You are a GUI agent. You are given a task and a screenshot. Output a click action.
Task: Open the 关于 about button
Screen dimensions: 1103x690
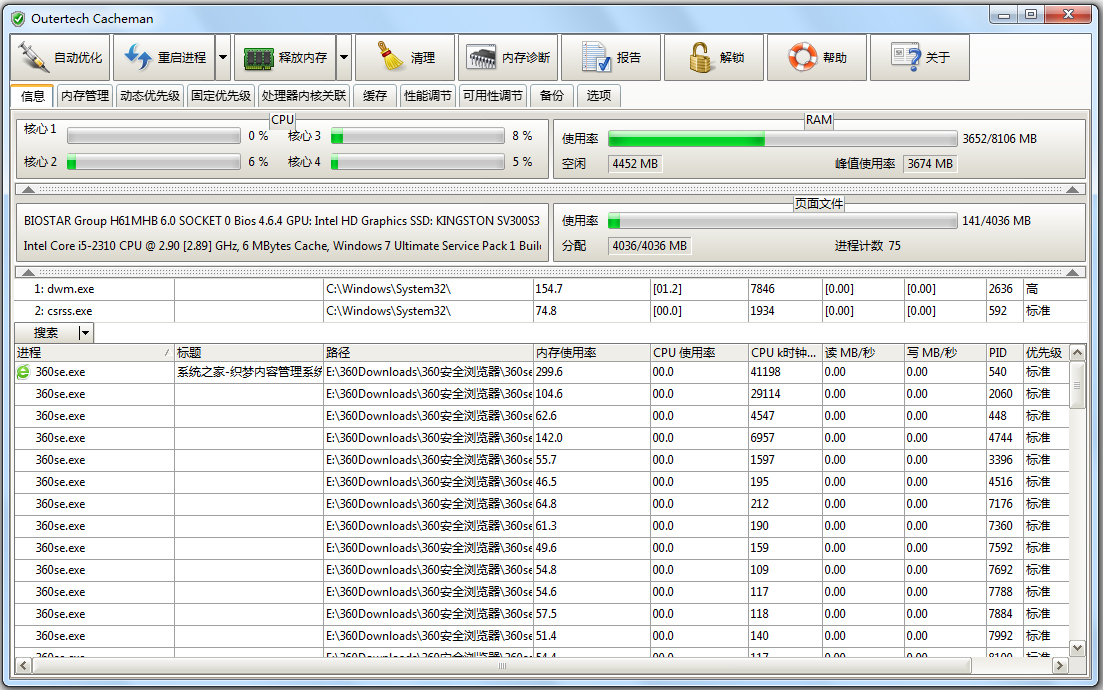[x=919, y=58]
